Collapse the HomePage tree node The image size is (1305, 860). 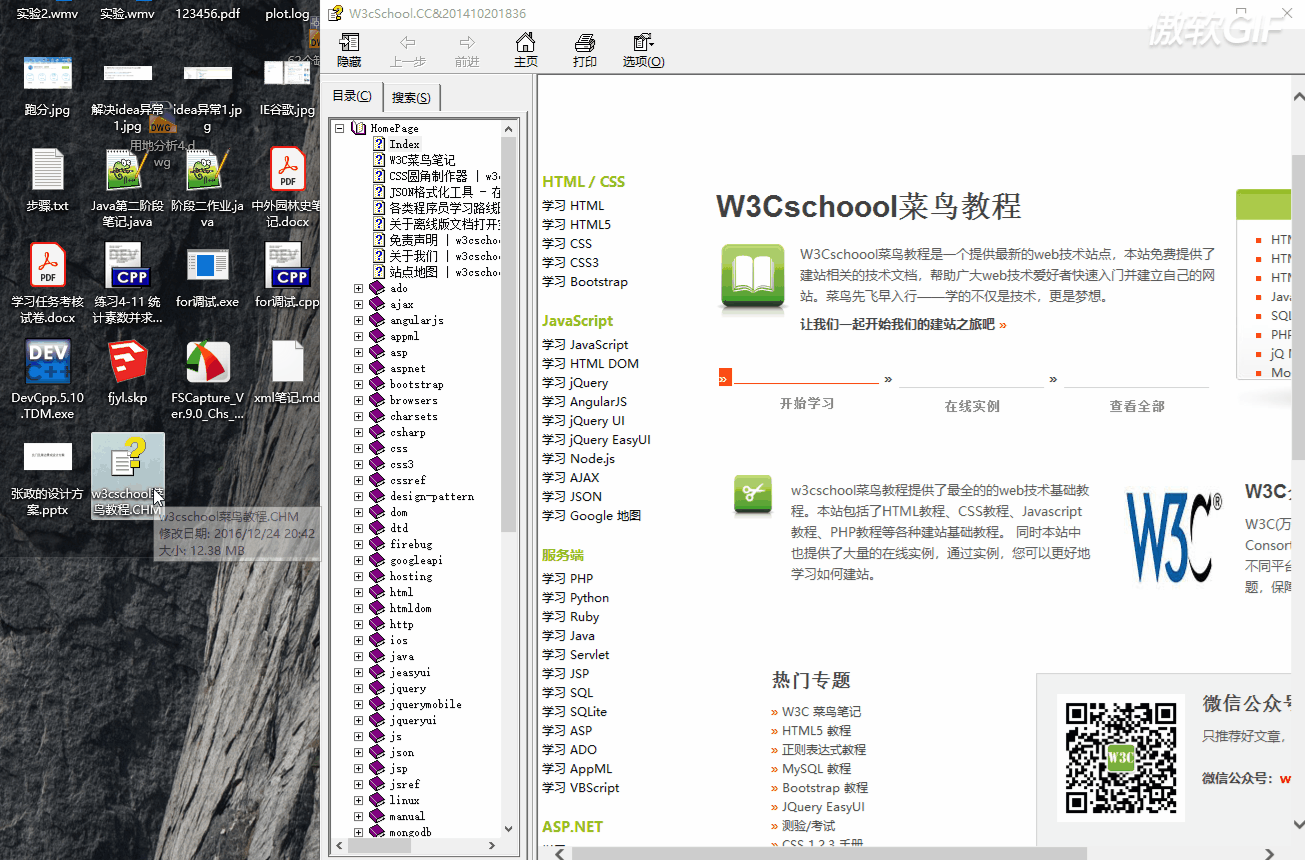pyautogui.click(x=340, y=128)
